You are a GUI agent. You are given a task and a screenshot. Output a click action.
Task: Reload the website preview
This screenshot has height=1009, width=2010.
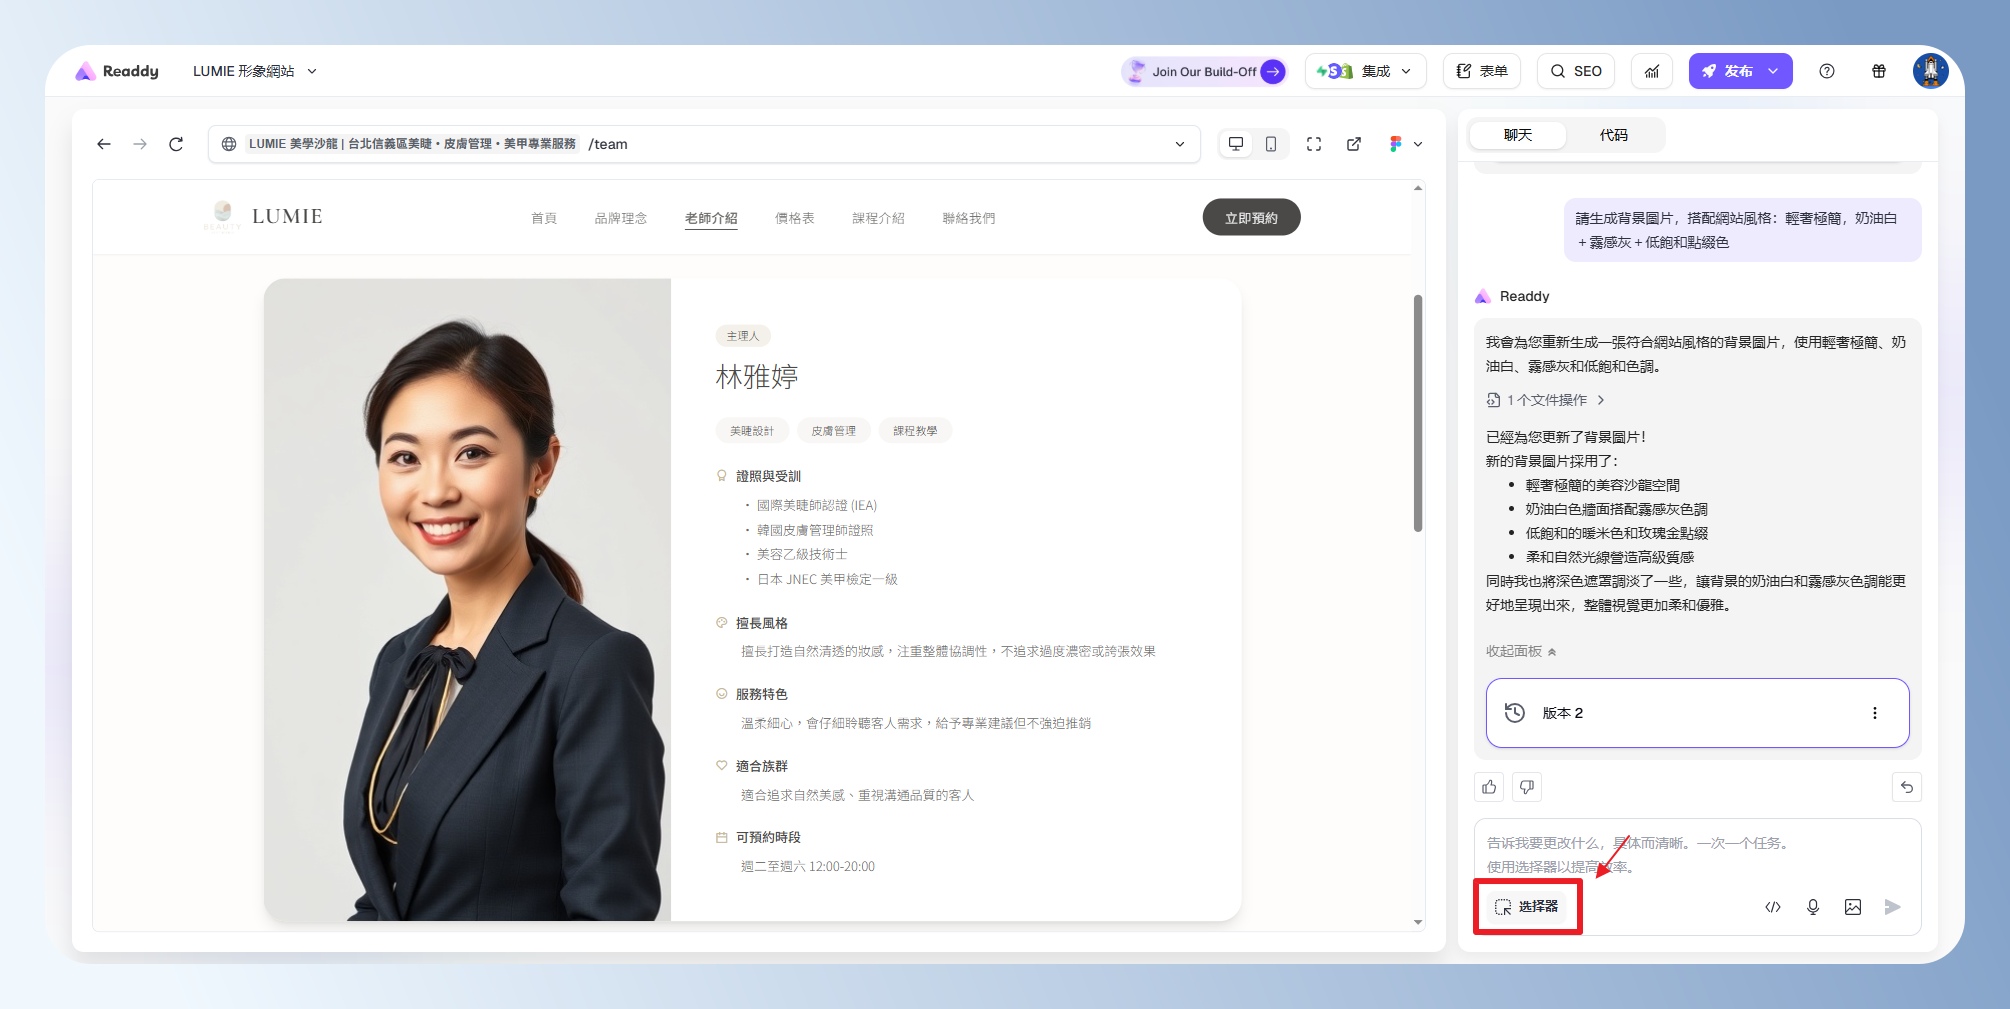pos(176,144)
